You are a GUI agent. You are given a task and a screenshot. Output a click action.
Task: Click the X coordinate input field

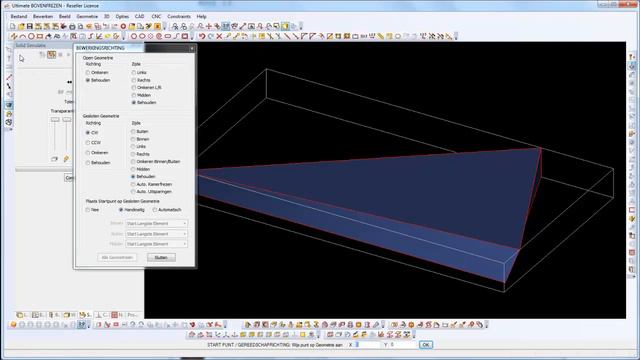coord(367,345)
